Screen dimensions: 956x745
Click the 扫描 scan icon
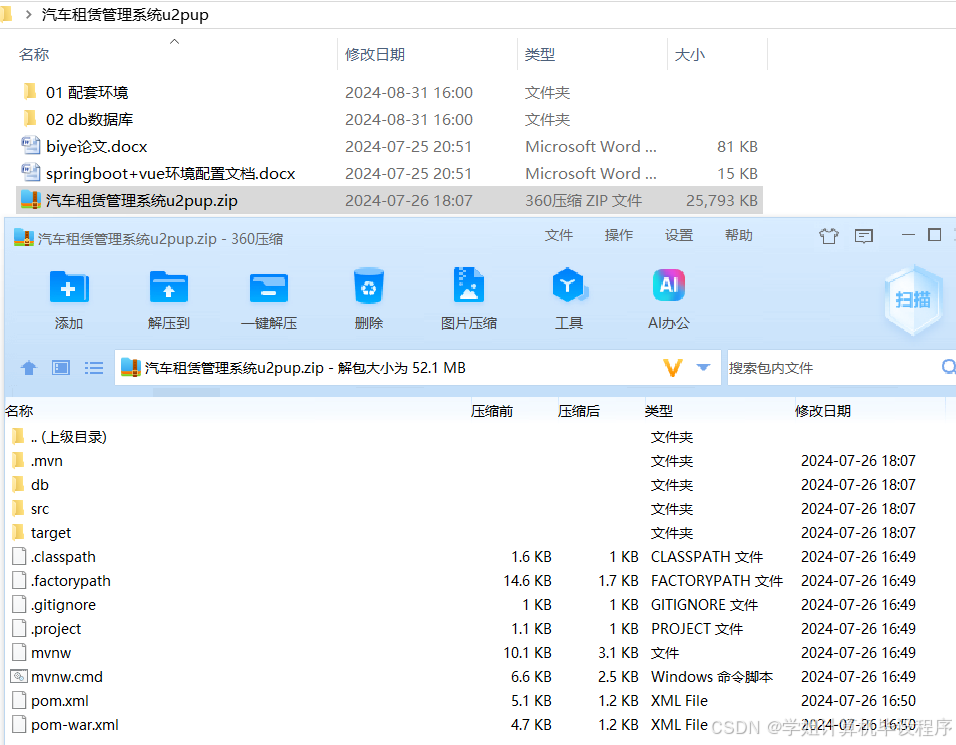click(x=912, y=297)
